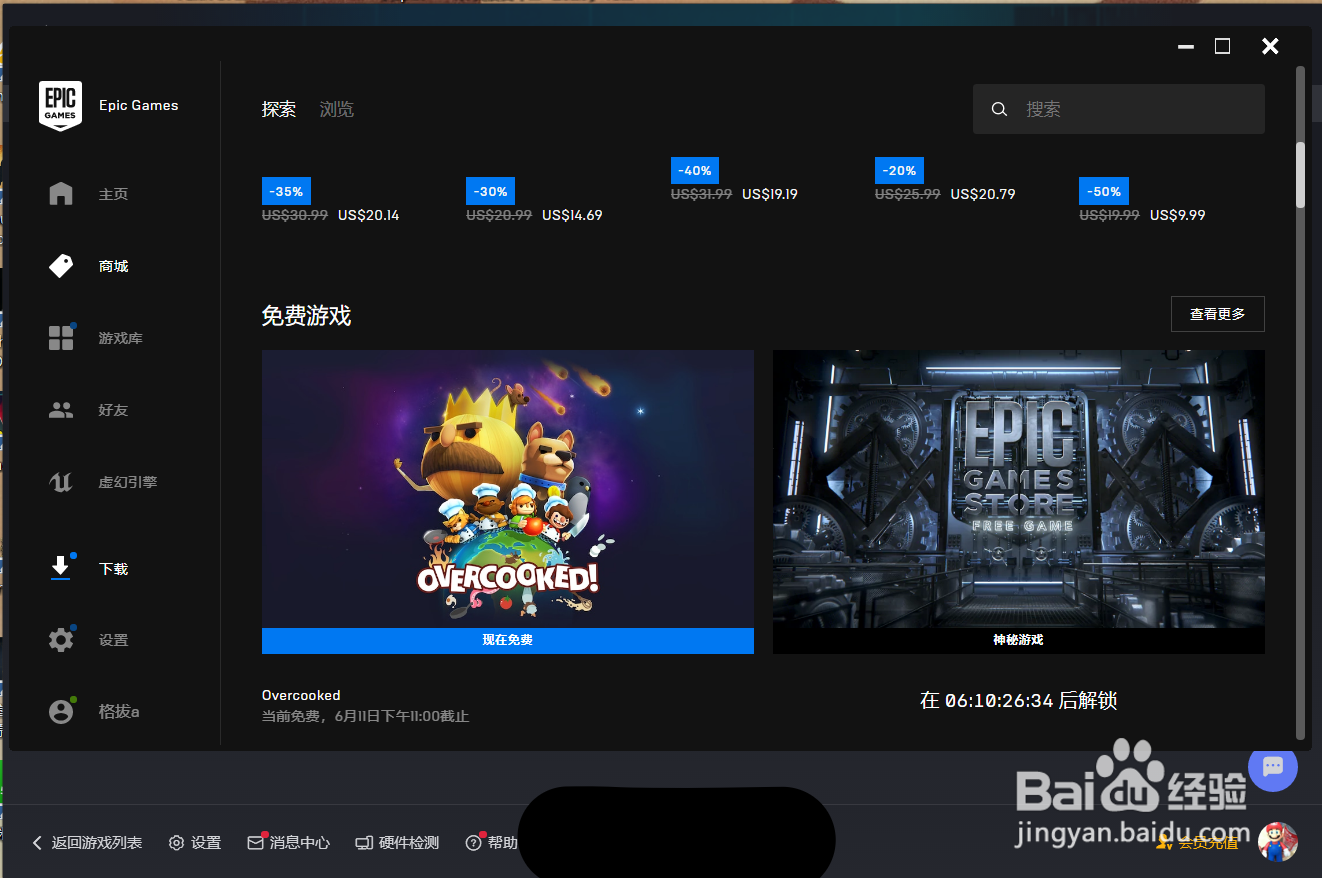The height and width of the screenshot is (878, 1322).
Task: Click the 虚幻引擎 sidebar label
Action: click(x=128, y=482)
